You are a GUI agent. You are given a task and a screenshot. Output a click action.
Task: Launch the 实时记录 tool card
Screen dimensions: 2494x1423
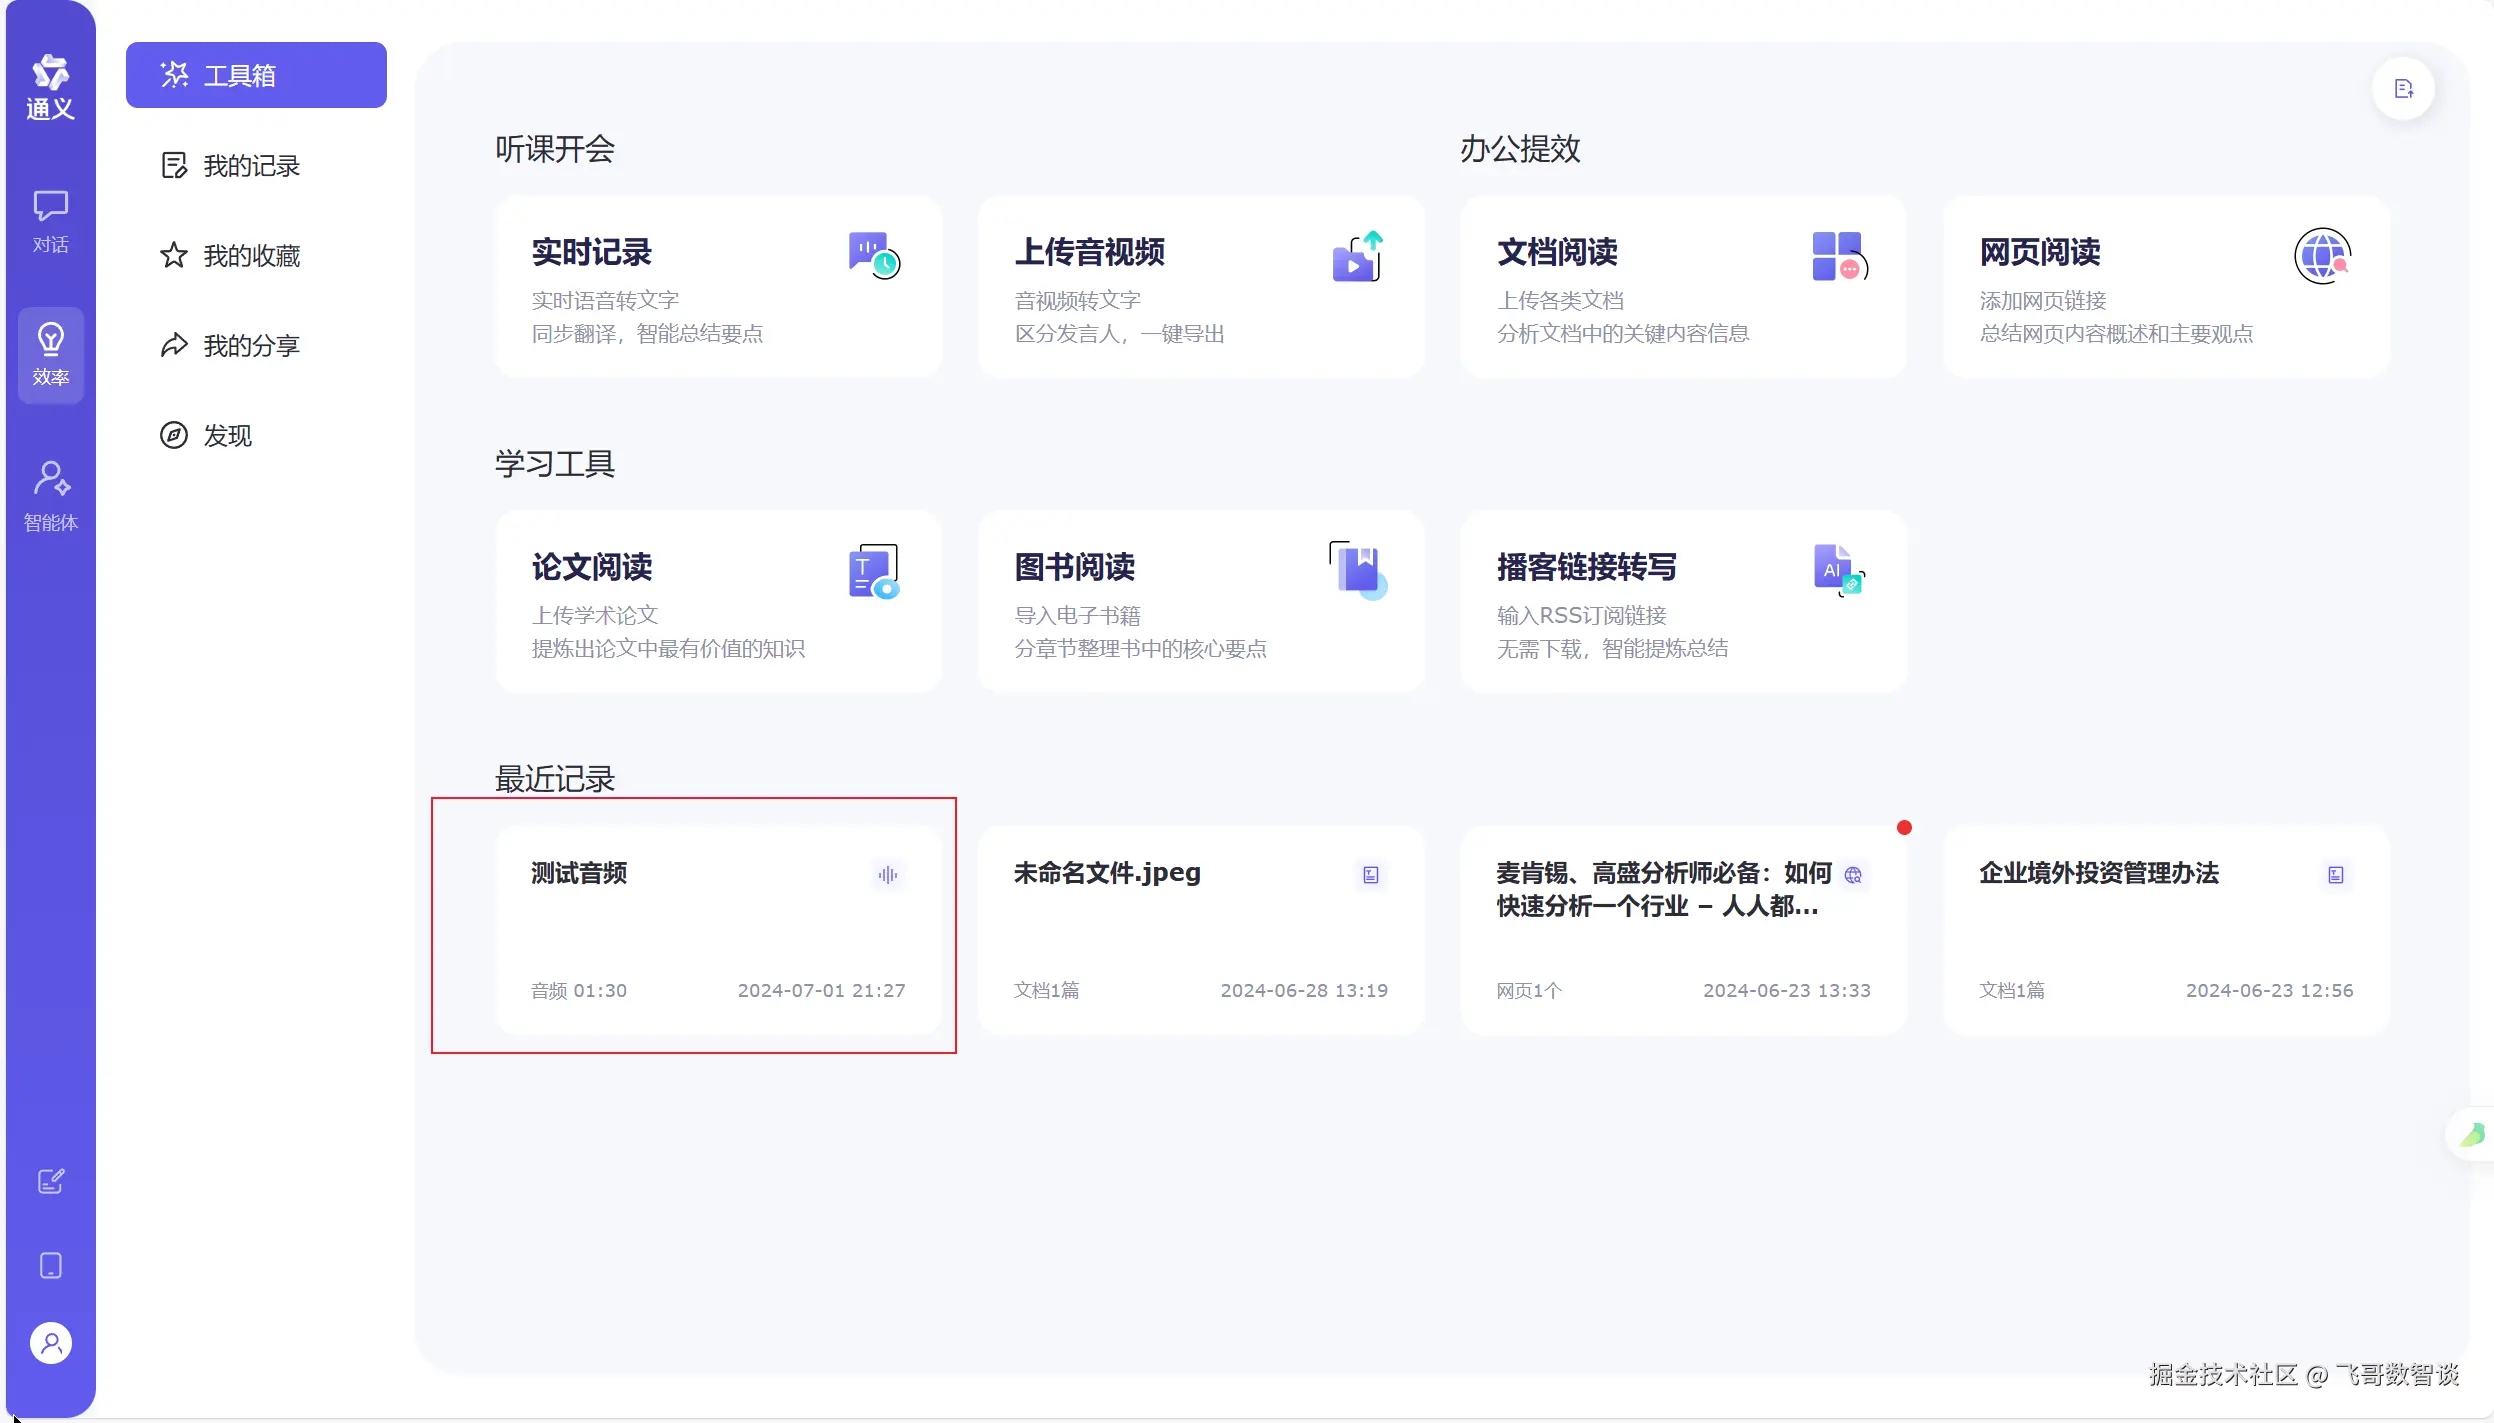pyautogui.click(x=718, y=287)
